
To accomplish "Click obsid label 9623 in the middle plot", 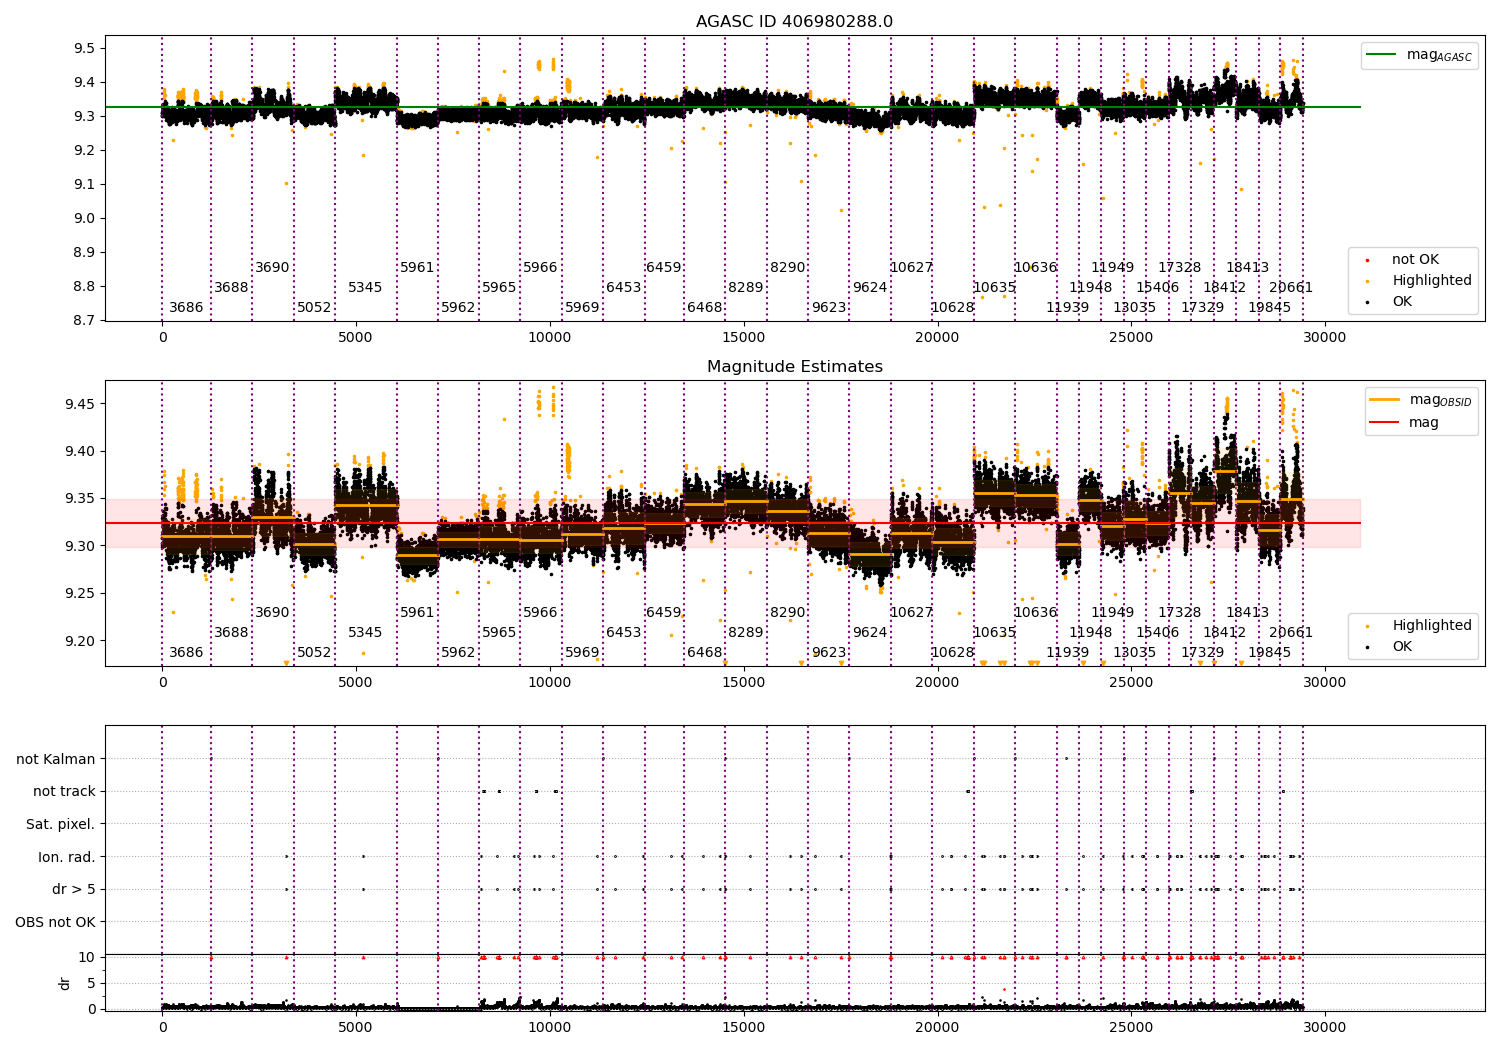I will click(829, 653).
